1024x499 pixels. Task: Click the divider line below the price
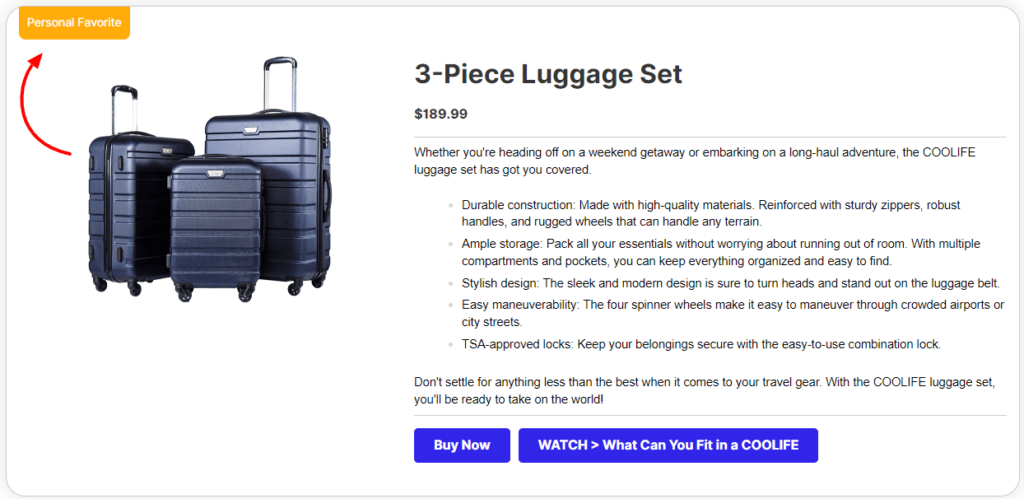(x=710, y=136)
